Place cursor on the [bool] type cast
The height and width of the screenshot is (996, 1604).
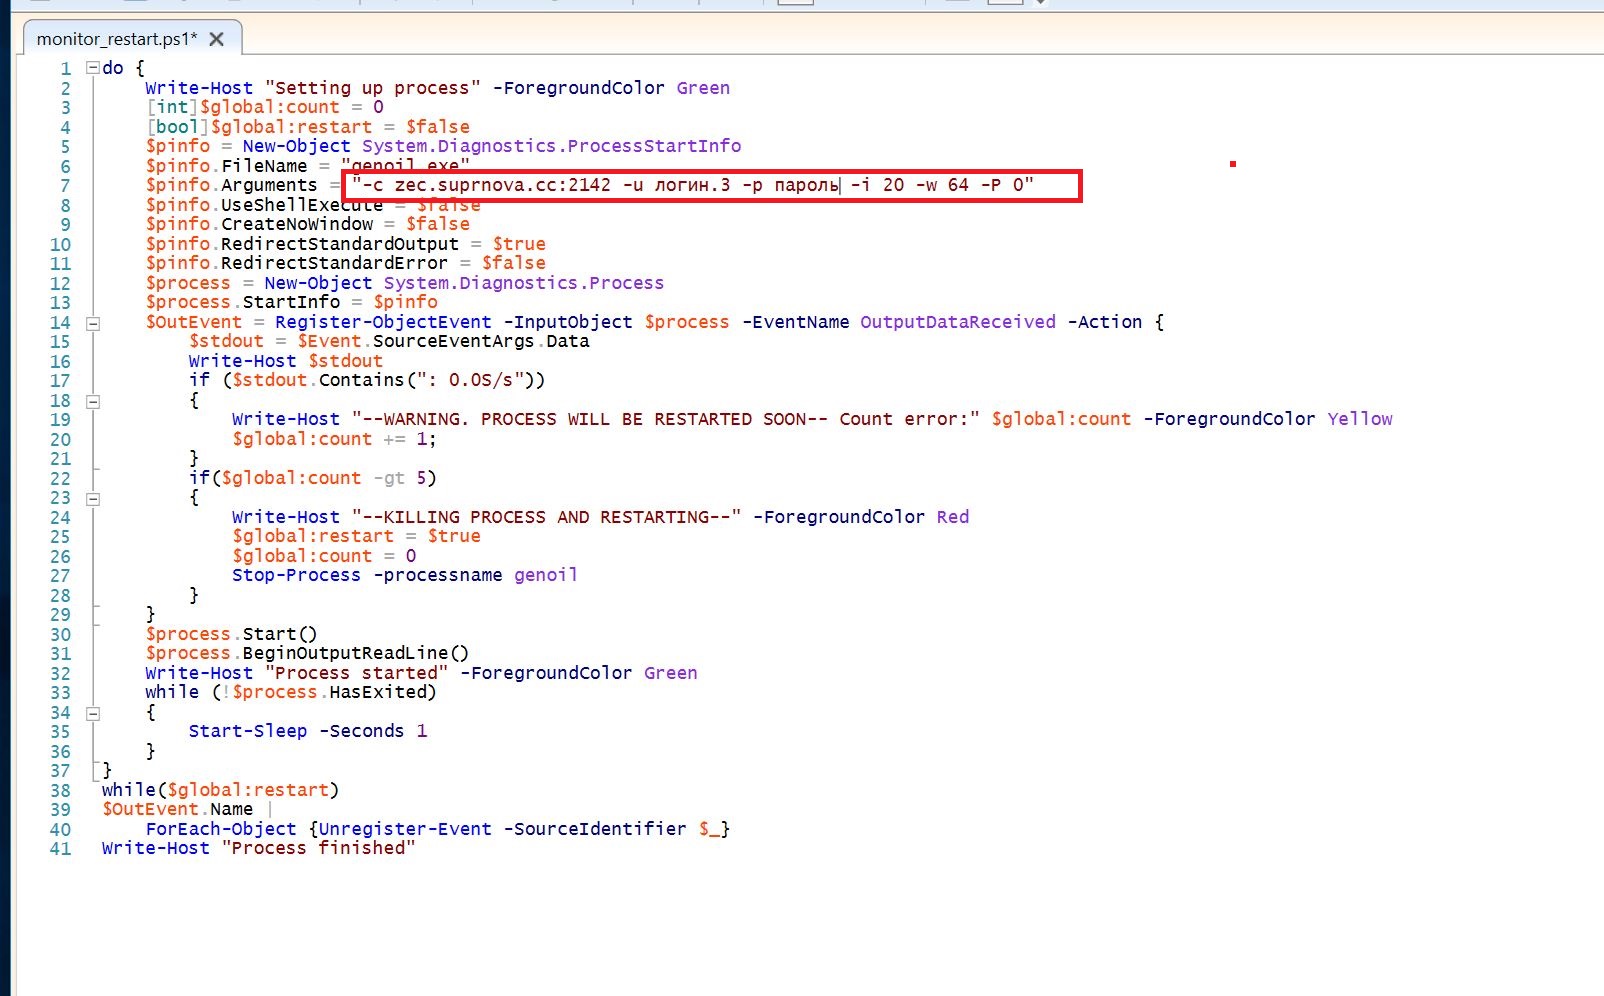pos(177,127)
